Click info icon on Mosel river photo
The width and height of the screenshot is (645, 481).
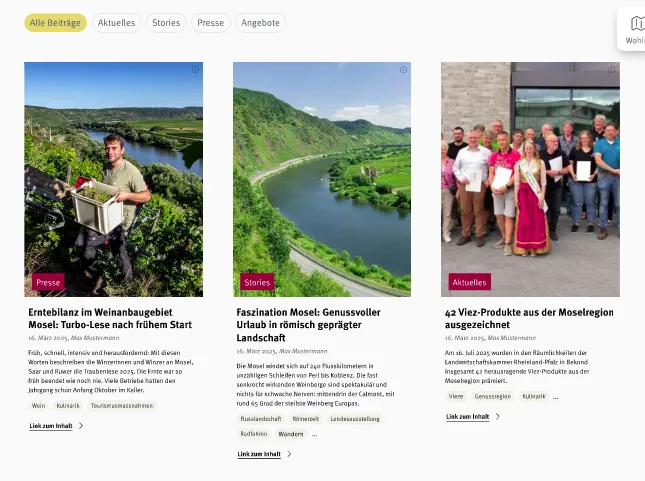pyautogui.click(x=404, y=70)
